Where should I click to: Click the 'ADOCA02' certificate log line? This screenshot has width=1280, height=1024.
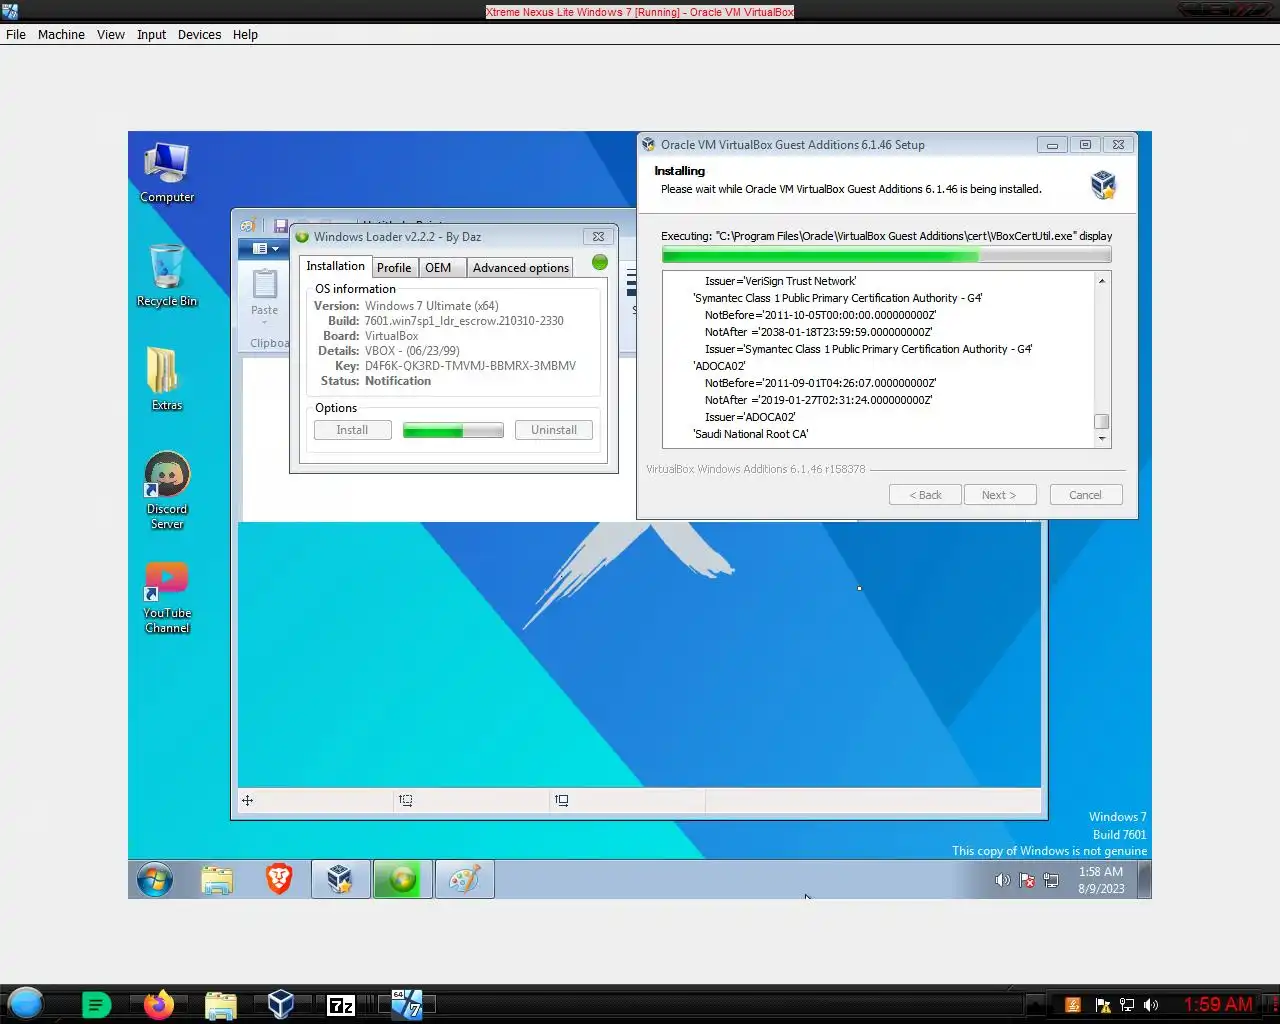pos(719,366)
